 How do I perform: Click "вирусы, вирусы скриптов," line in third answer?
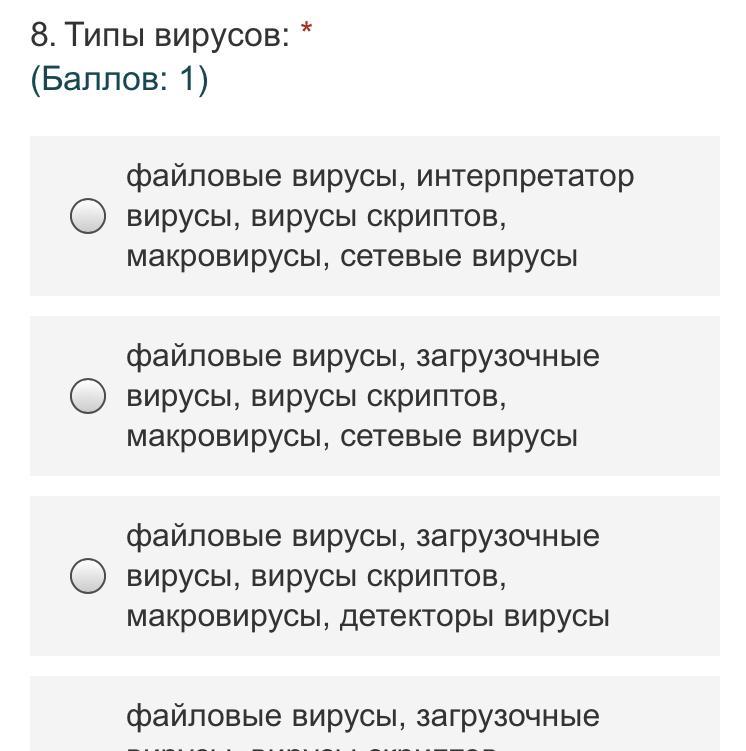tap(316, 576)
